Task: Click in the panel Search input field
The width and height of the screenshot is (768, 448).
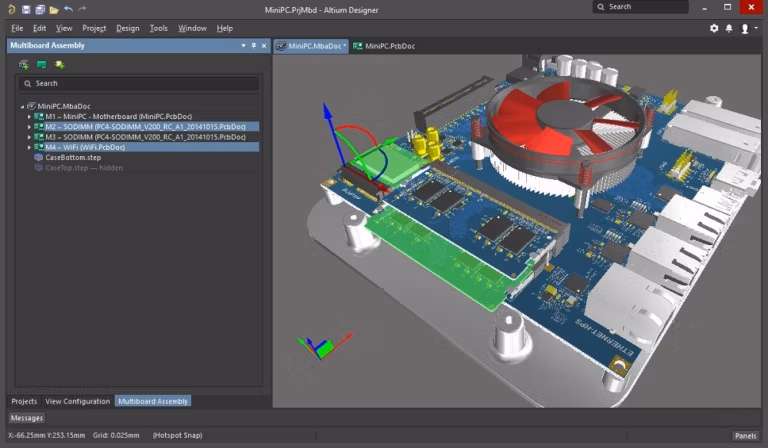Action: coord(139,84)
